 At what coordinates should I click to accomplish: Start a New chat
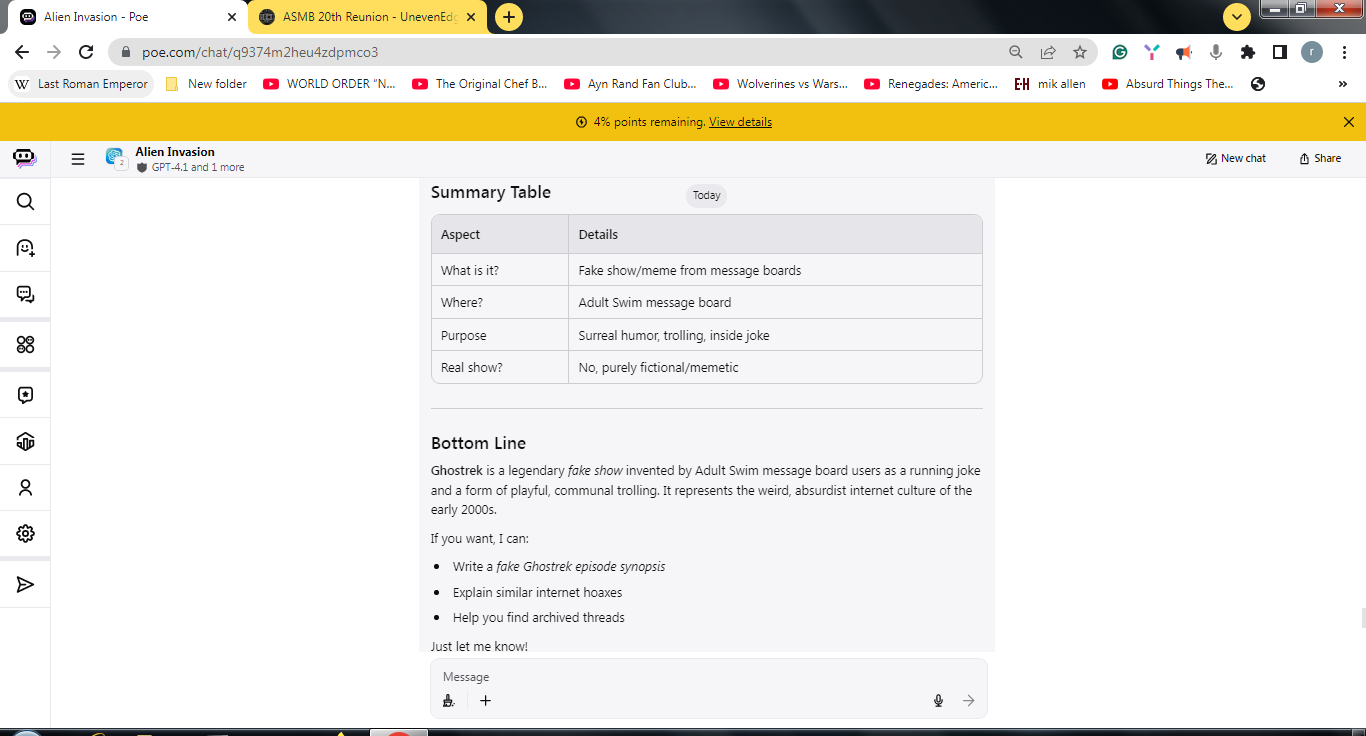[1236, 158]
